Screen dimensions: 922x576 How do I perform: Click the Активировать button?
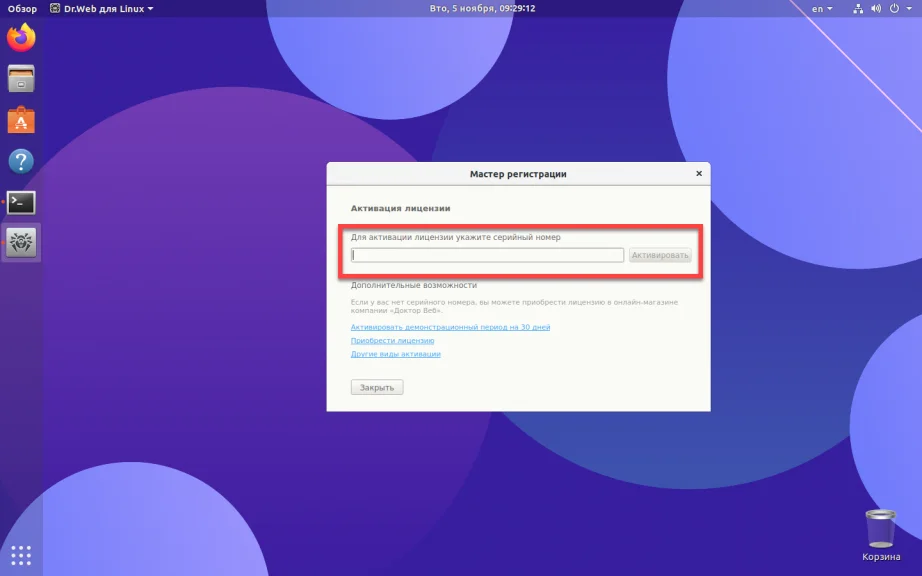660,255
